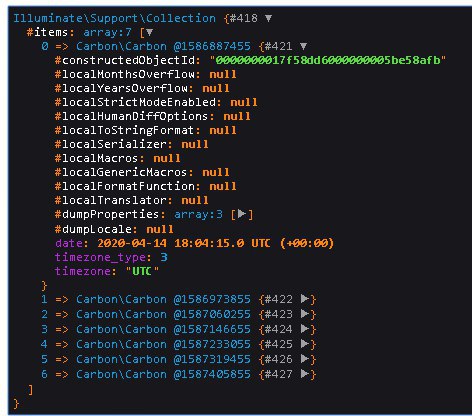Click the #localYearsOverflow property
The height and width of the screenshot is (416, 472).
[121, 88]
